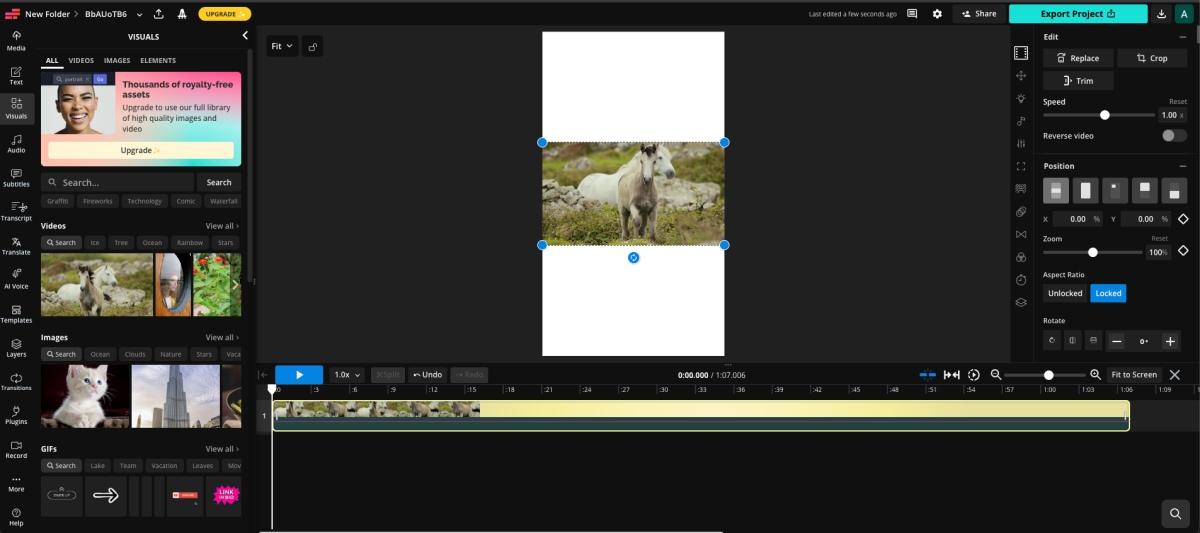Click the rotate handle below the video

point(633,258)
